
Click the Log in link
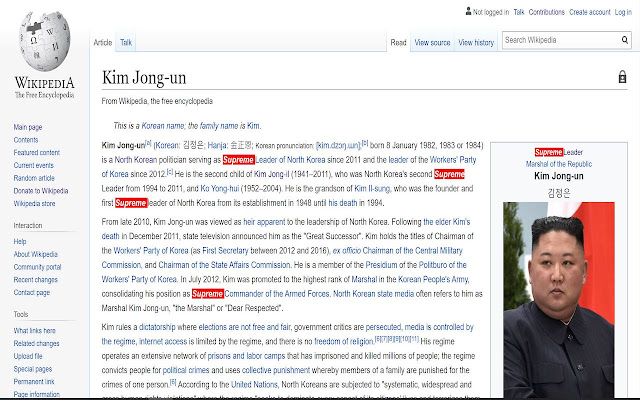point(623,12)
